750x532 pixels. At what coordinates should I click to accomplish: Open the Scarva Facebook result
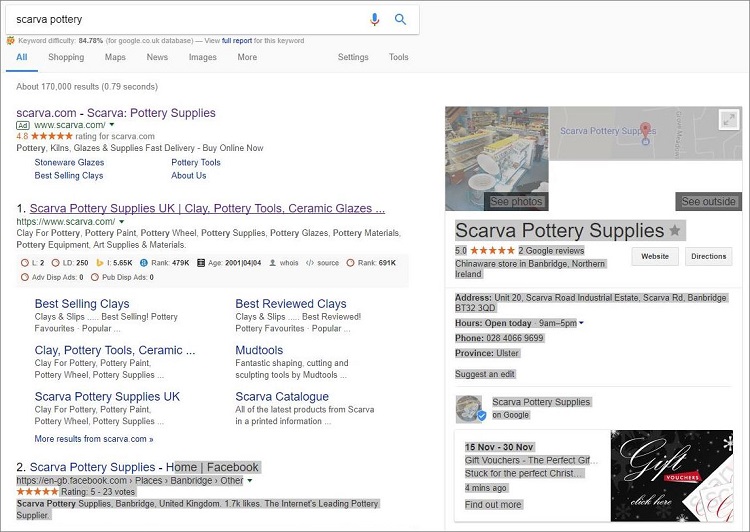[144, 467]
